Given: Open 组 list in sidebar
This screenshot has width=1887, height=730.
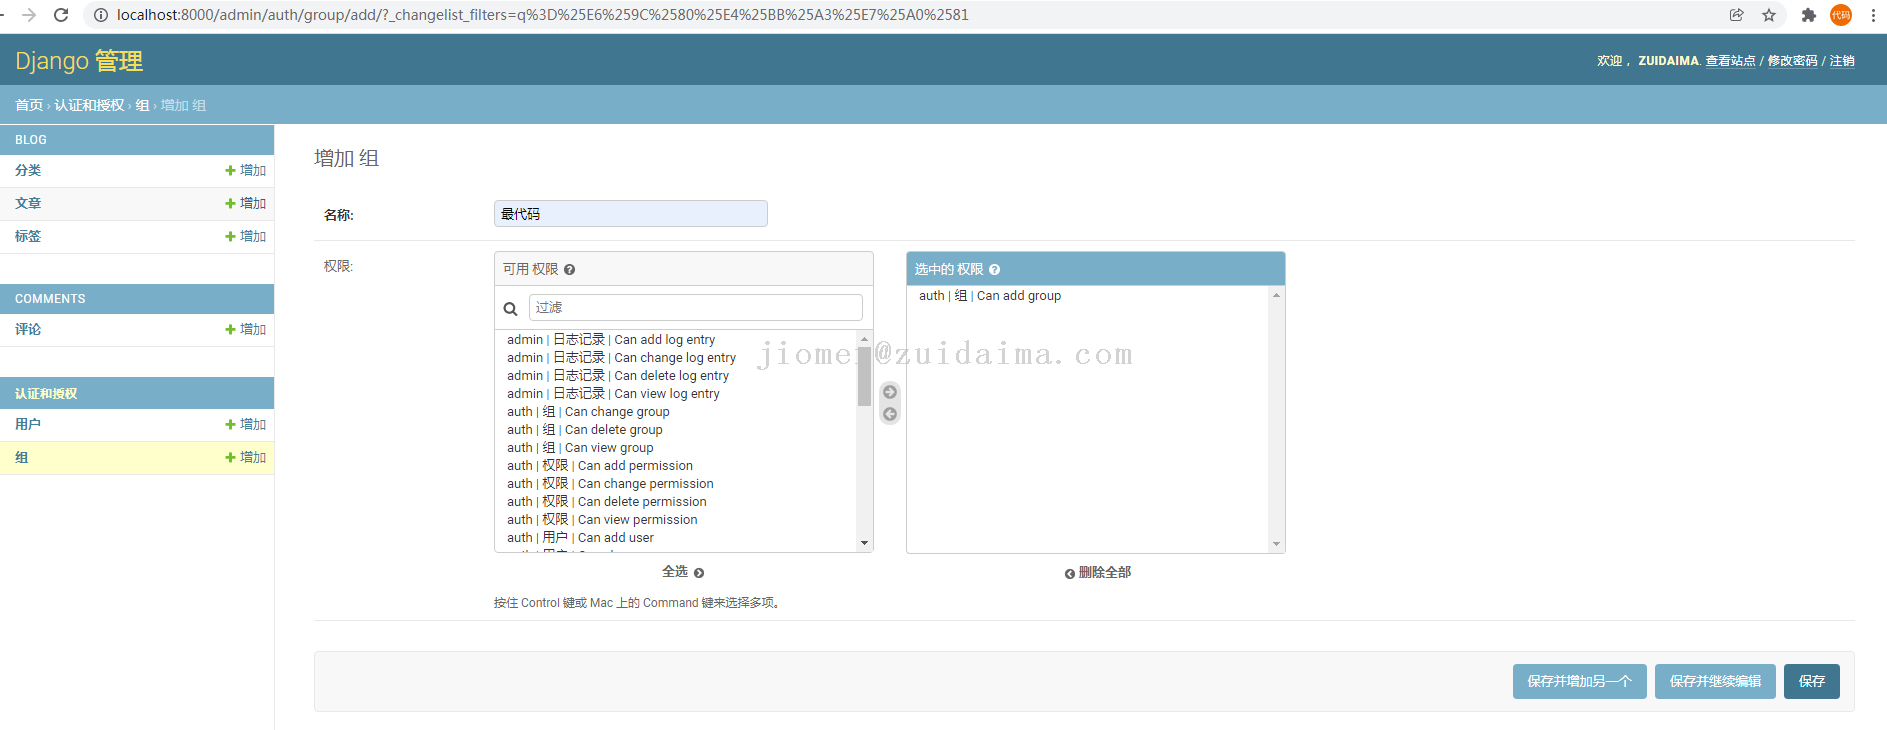Looking at the screenshot, I should [22, 458].
